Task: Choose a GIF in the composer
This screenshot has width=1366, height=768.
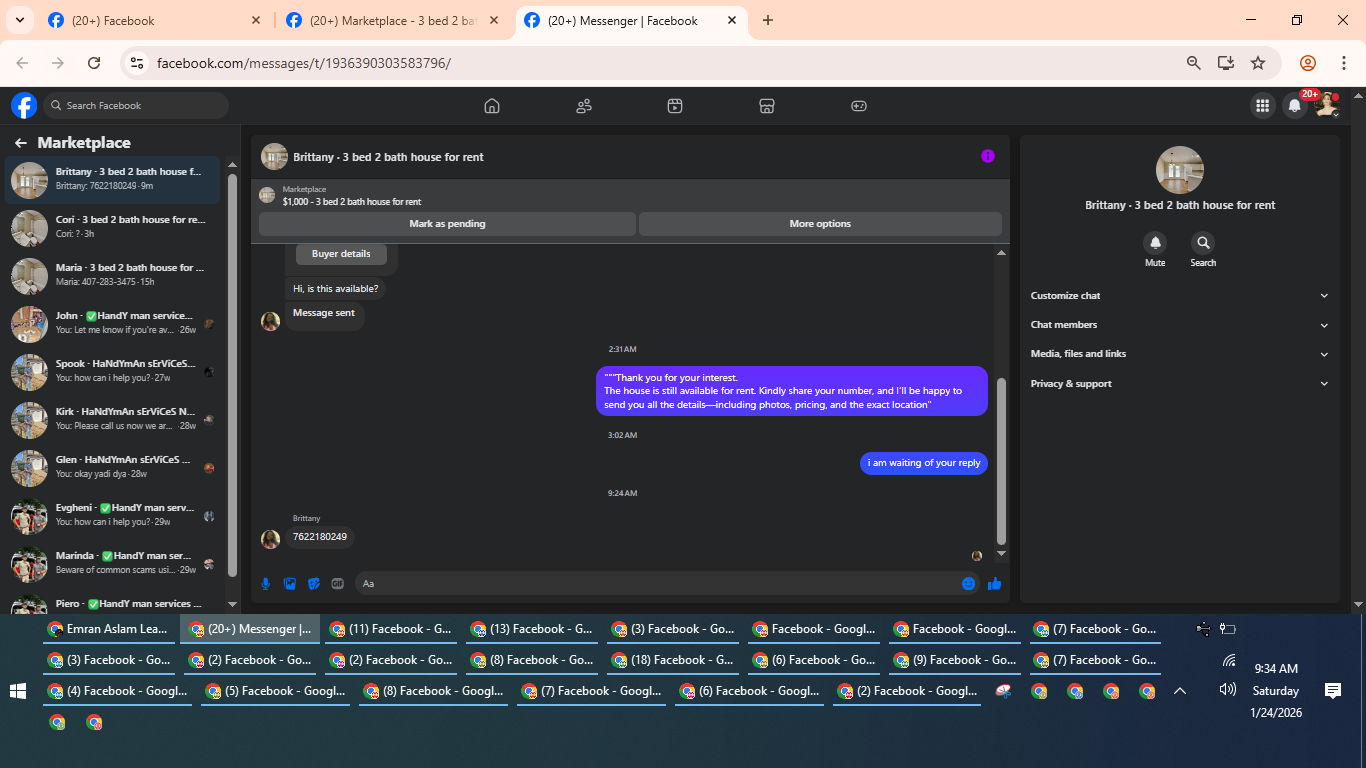Action: [338, 583]
